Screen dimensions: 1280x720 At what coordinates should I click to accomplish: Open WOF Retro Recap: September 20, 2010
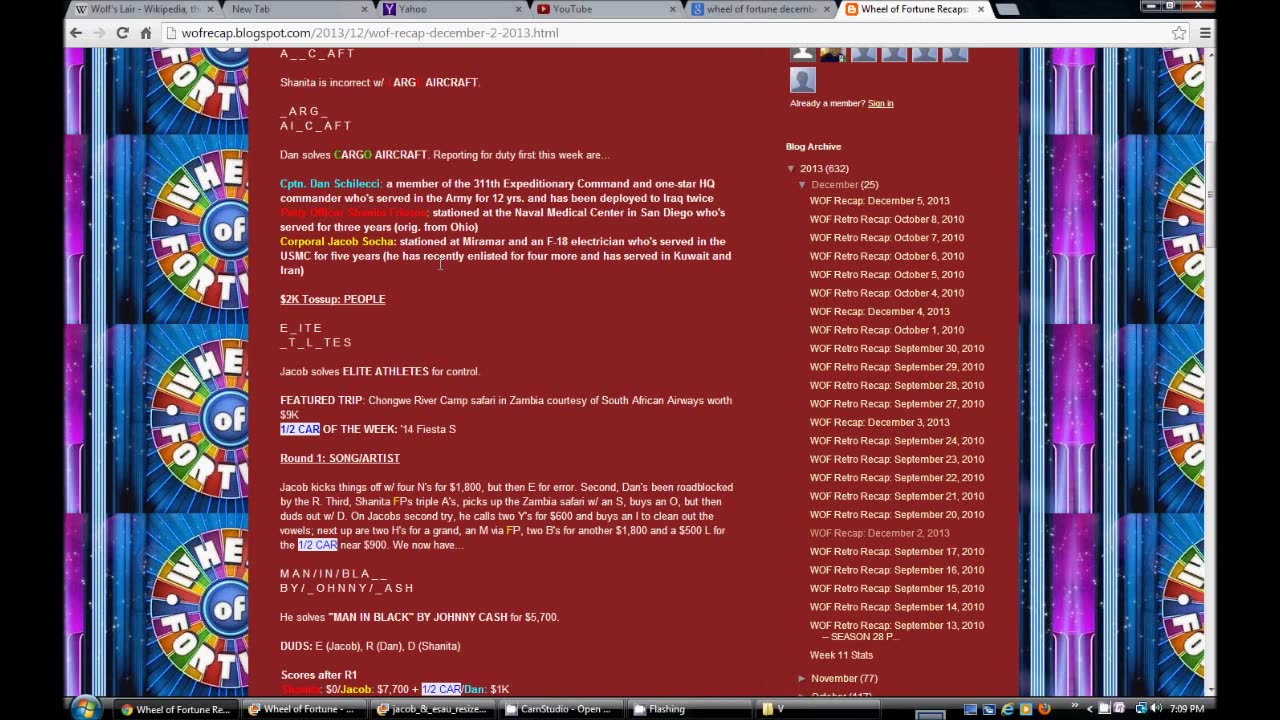(x=897, y=515)
